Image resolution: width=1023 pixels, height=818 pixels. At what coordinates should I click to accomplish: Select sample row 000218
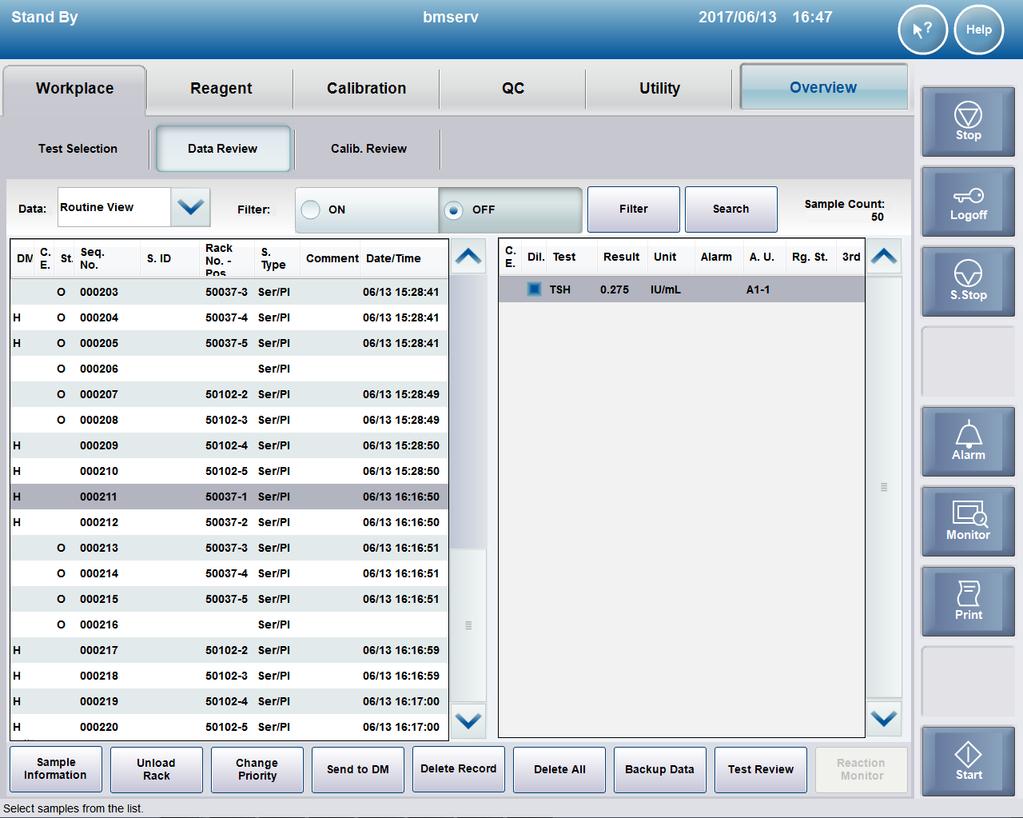[x=230, y=676]
